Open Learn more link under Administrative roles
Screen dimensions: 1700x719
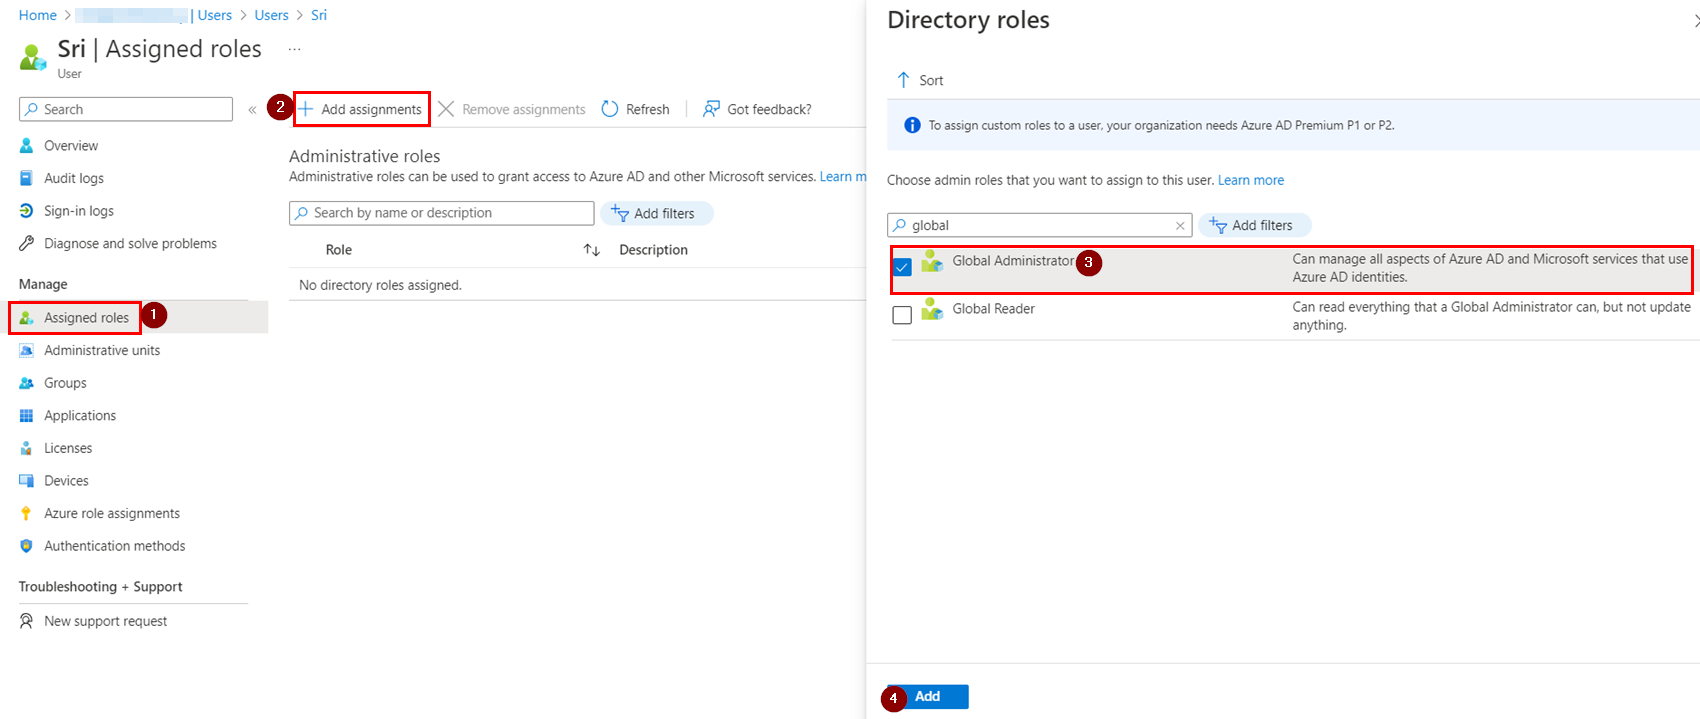[842, 177]
